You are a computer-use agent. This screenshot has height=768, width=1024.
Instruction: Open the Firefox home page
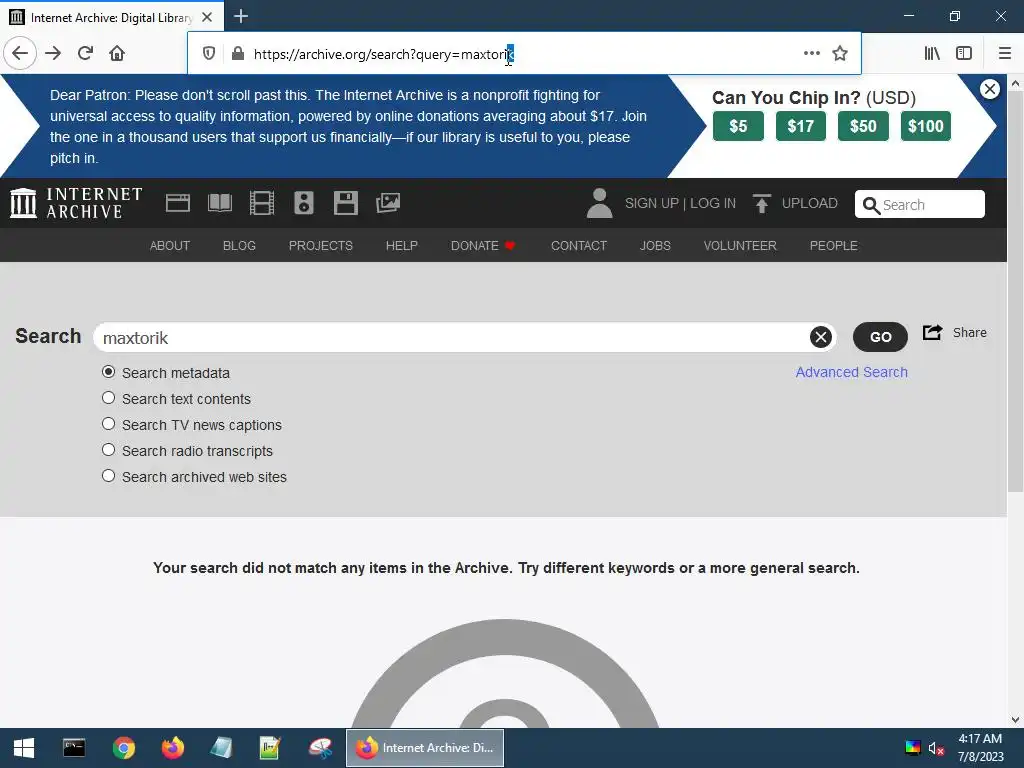point(117,54)
